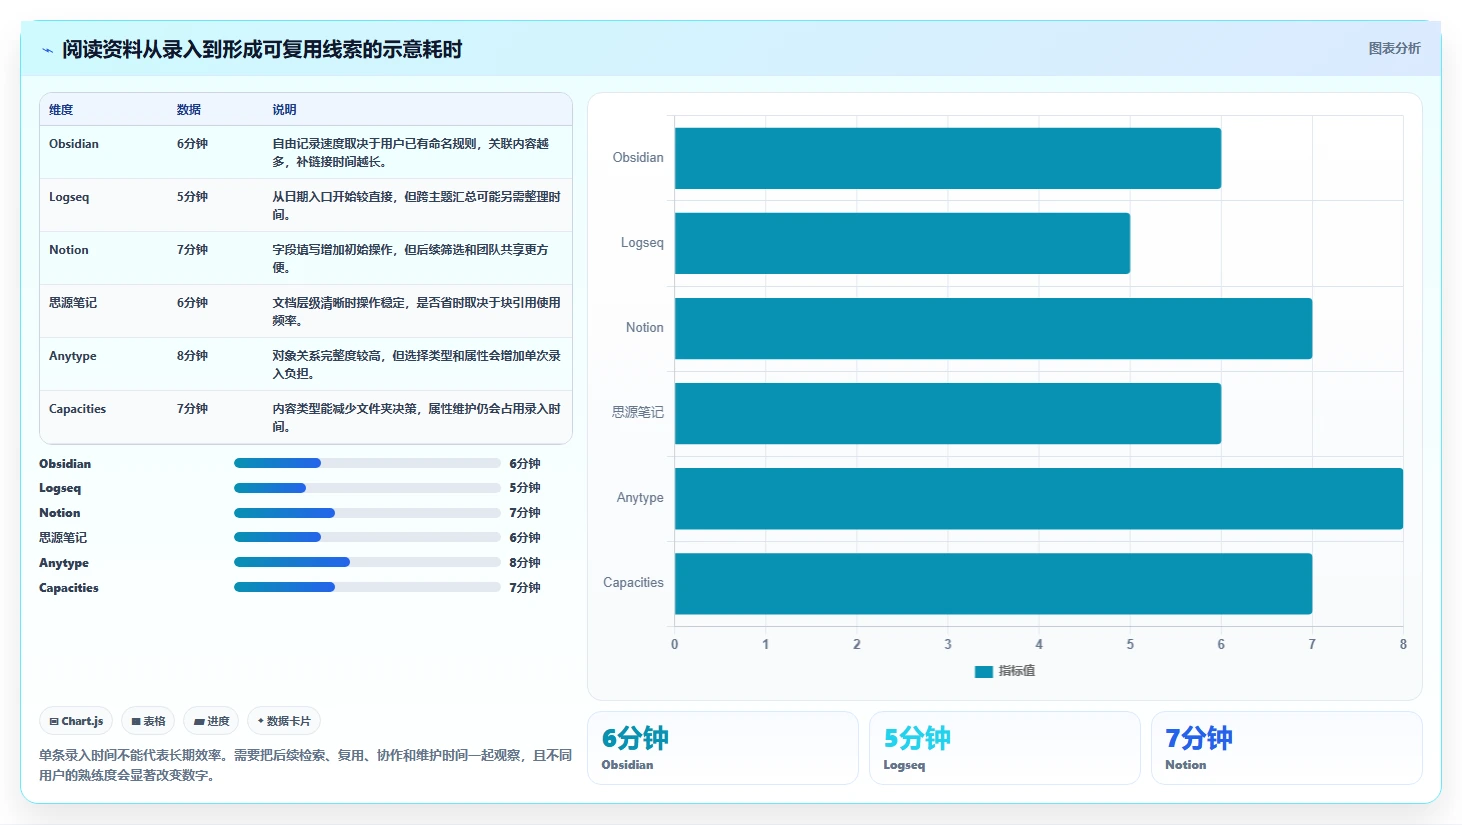The width and height of the screenshot is (1462, 825).
Task: Click the Notion bar in the chart
Action: (993, 328)
